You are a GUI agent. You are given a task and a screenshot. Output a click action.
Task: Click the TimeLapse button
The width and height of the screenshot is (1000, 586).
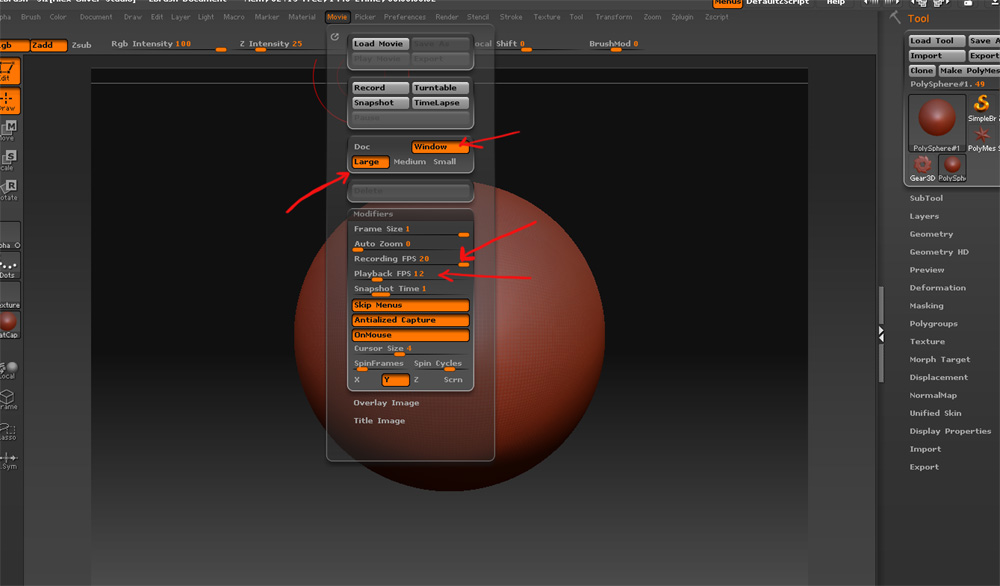(440, 103)
